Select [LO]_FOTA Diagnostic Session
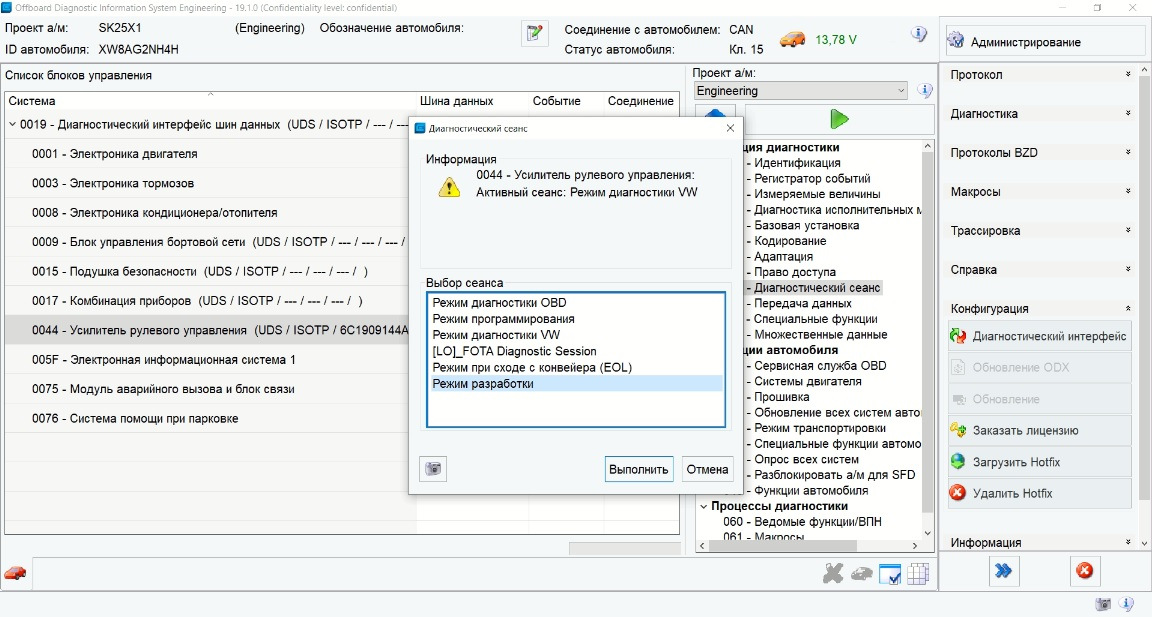Screen dimensions: 1152x617 coord(575,351)
